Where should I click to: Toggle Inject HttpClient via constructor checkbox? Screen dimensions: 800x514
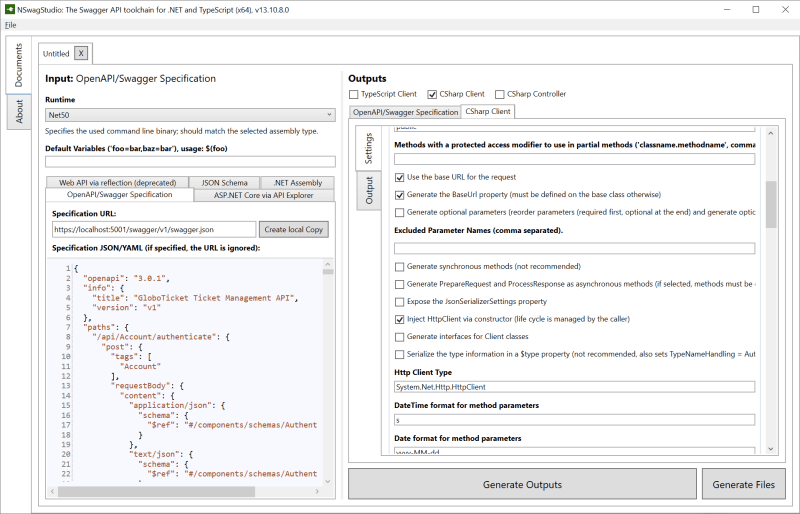[399, 320]
